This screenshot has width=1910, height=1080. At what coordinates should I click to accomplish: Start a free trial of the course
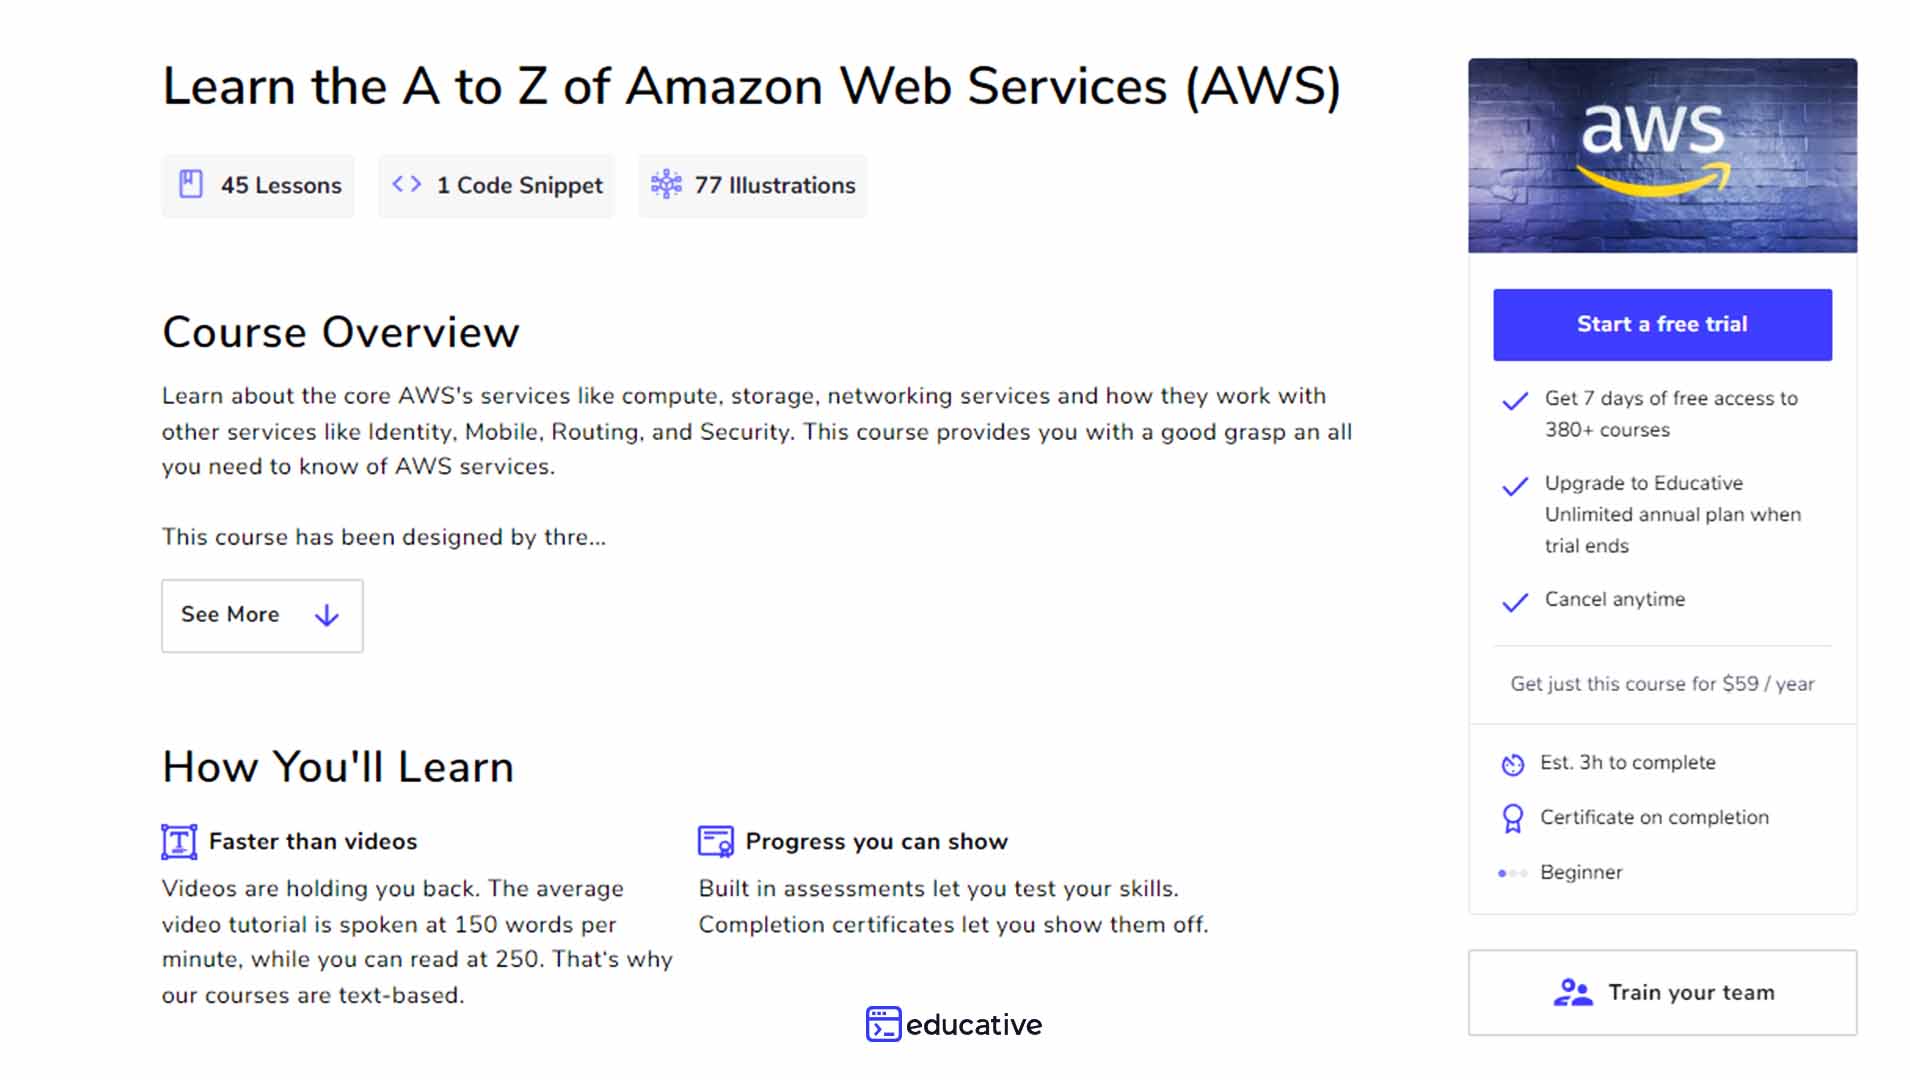coord(1661,324)
